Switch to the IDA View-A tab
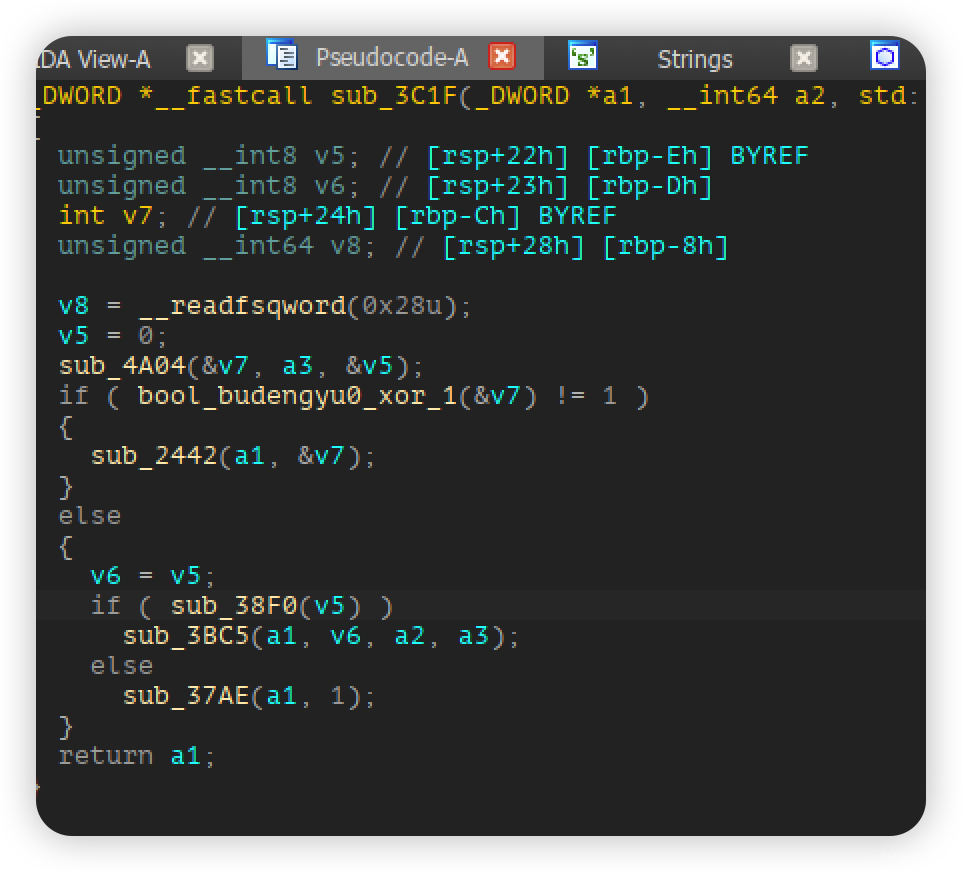962x872 pixels. 95,60
